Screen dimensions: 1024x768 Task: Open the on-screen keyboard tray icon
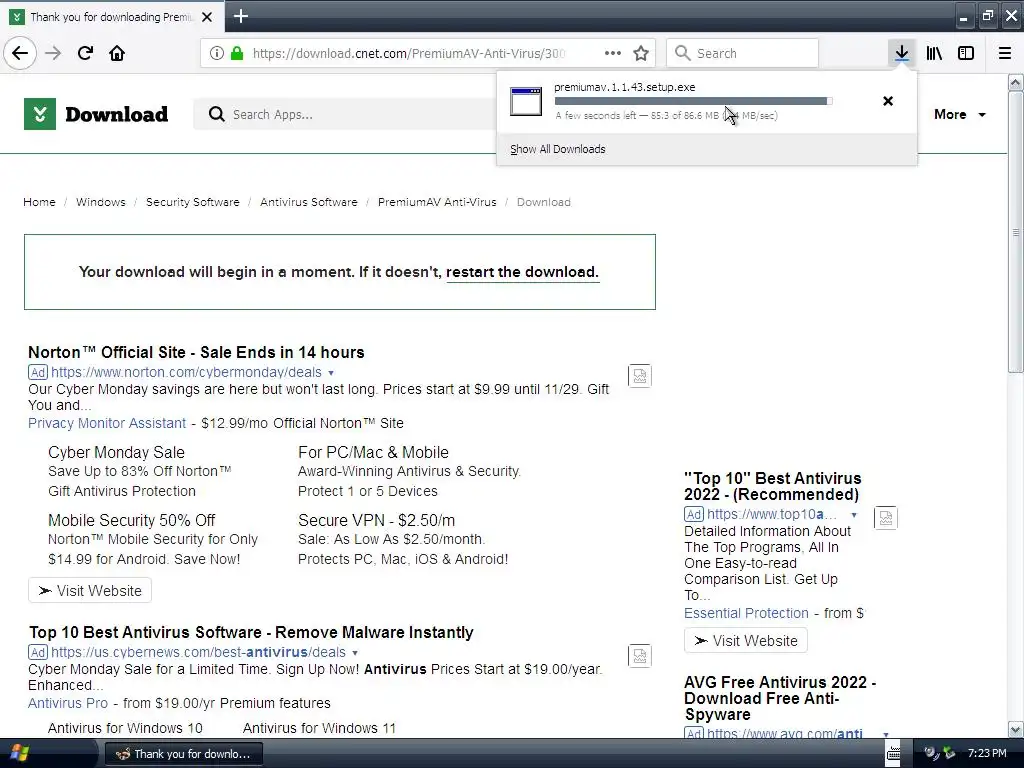click(x=893, y=753)
